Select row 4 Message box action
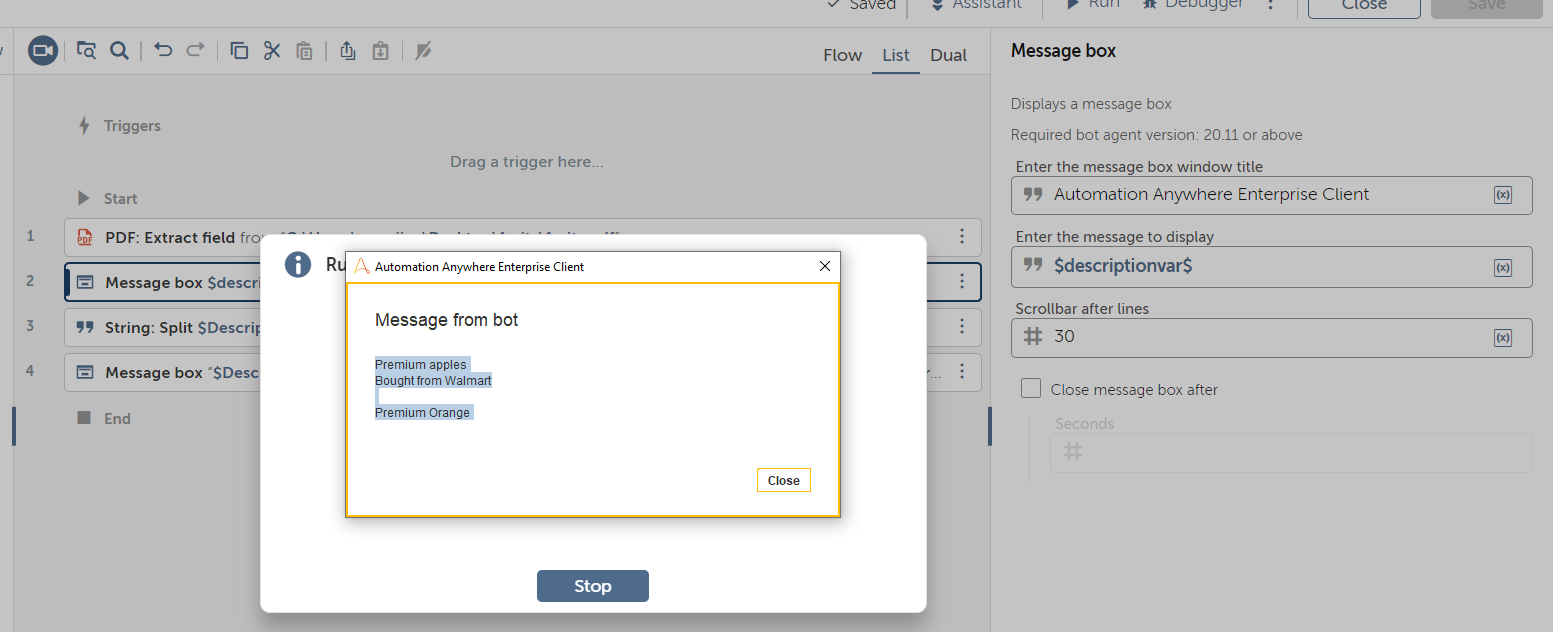1553x632 pixels. point(522,372)
